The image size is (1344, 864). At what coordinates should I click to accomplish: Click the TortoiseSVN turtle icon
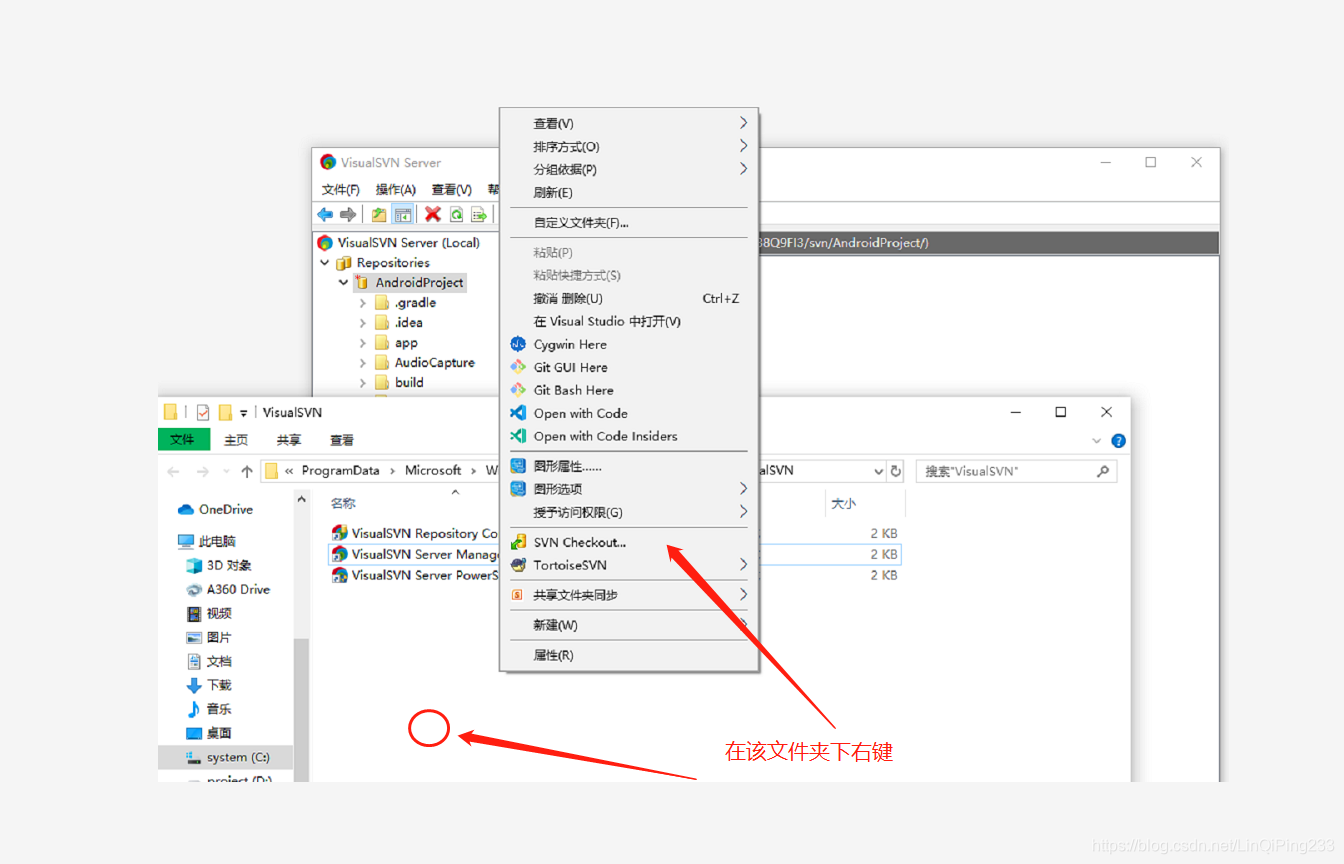point(518,565)
